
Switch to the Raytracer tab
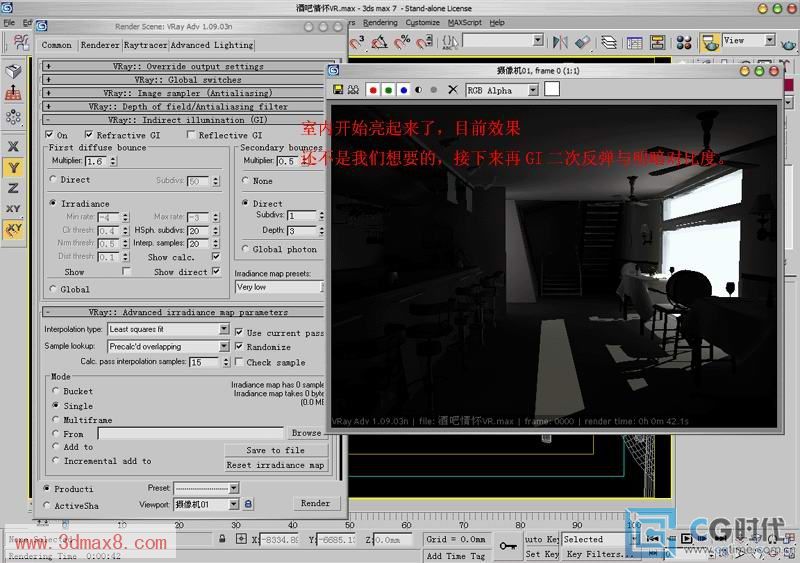click(x=145, y=45)
